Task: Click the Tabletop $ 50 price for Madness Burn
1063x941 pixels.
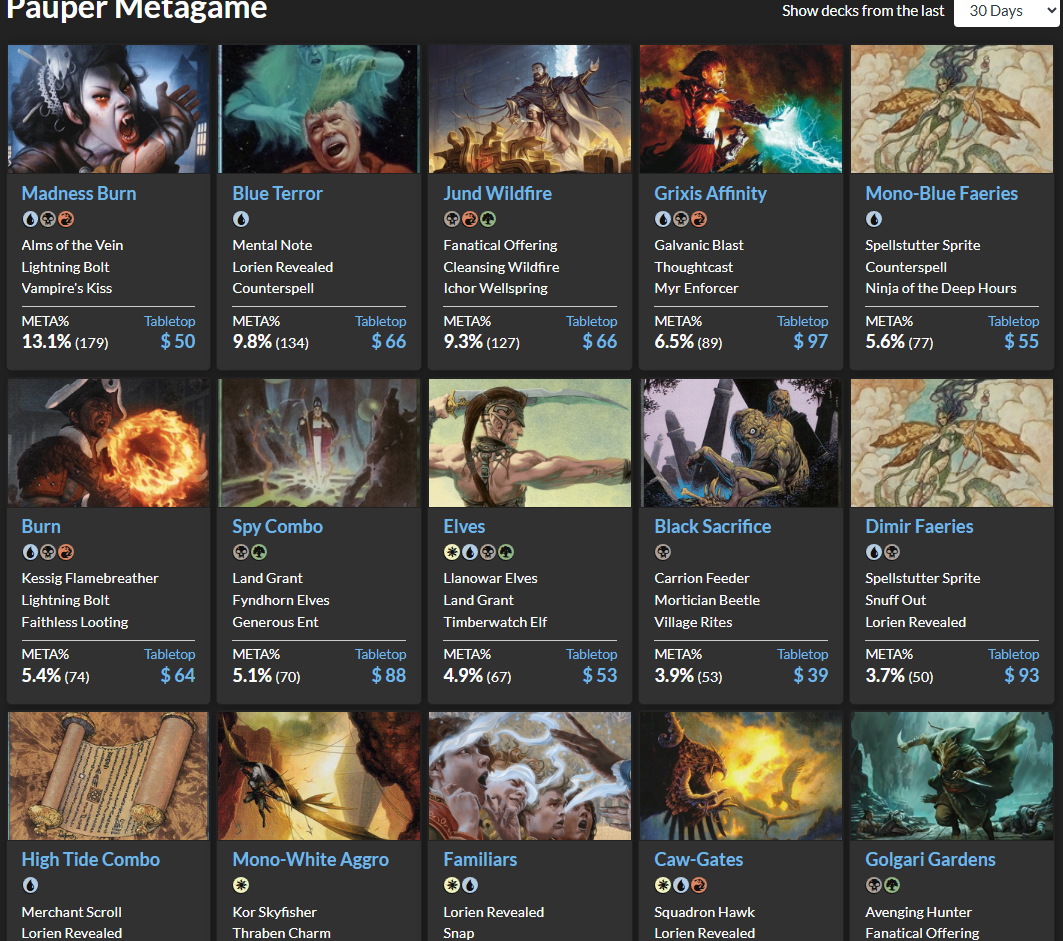Action: [x=178, y=341]
